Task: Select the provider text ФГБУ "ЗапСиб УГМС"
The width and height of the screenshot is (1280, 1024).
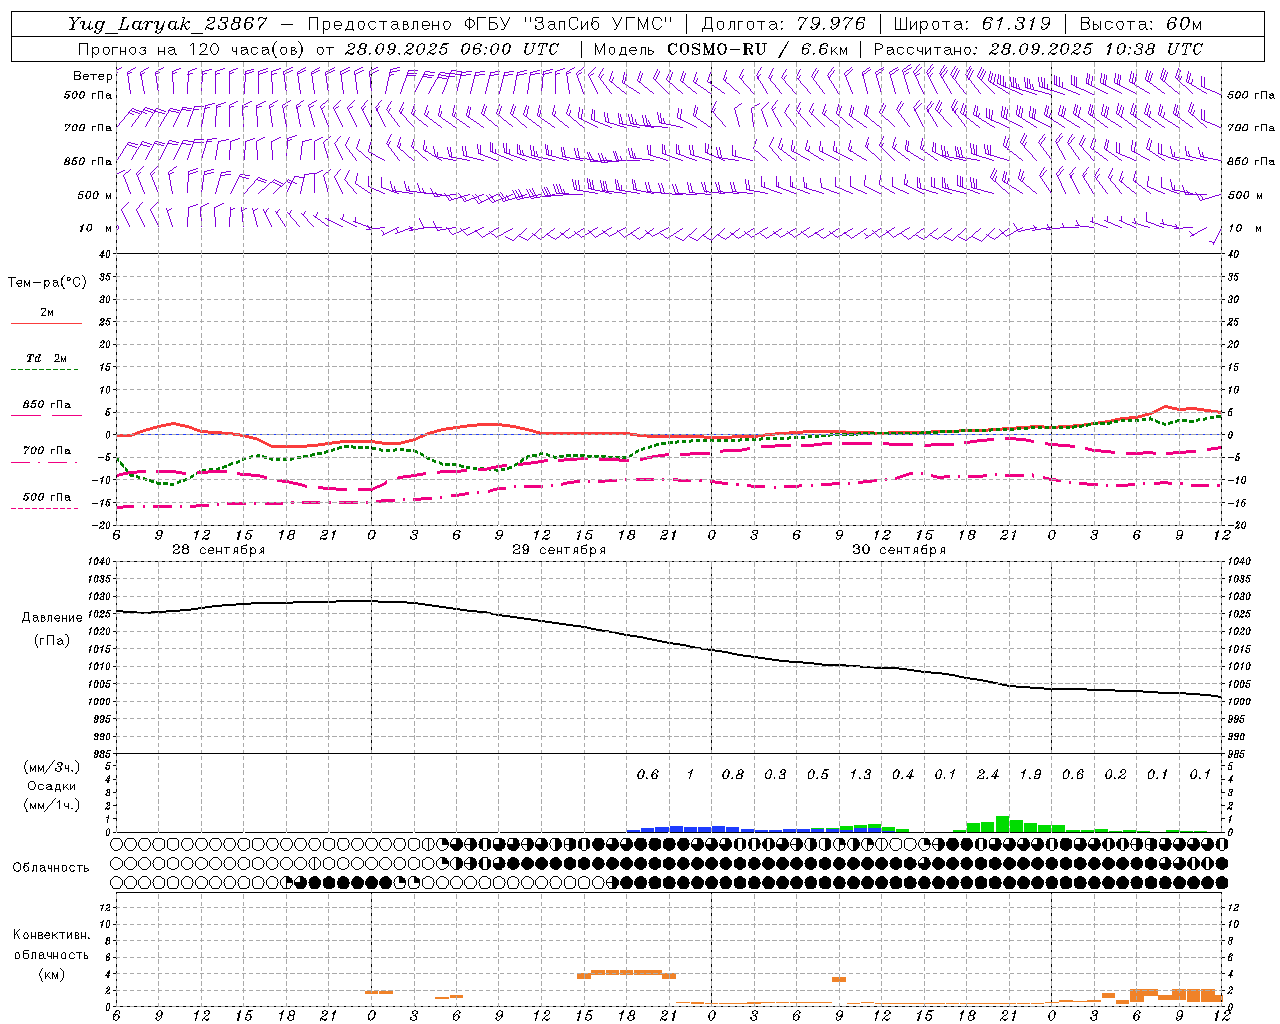Action: pos(569,25)
